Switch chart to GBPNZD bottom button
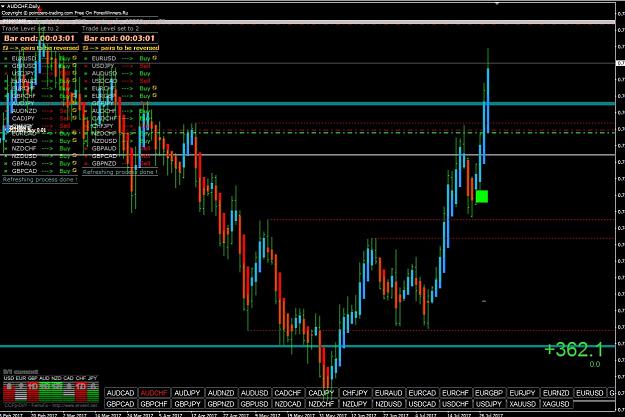The width and height of the screenshot is (625, 417). (221, 404)
